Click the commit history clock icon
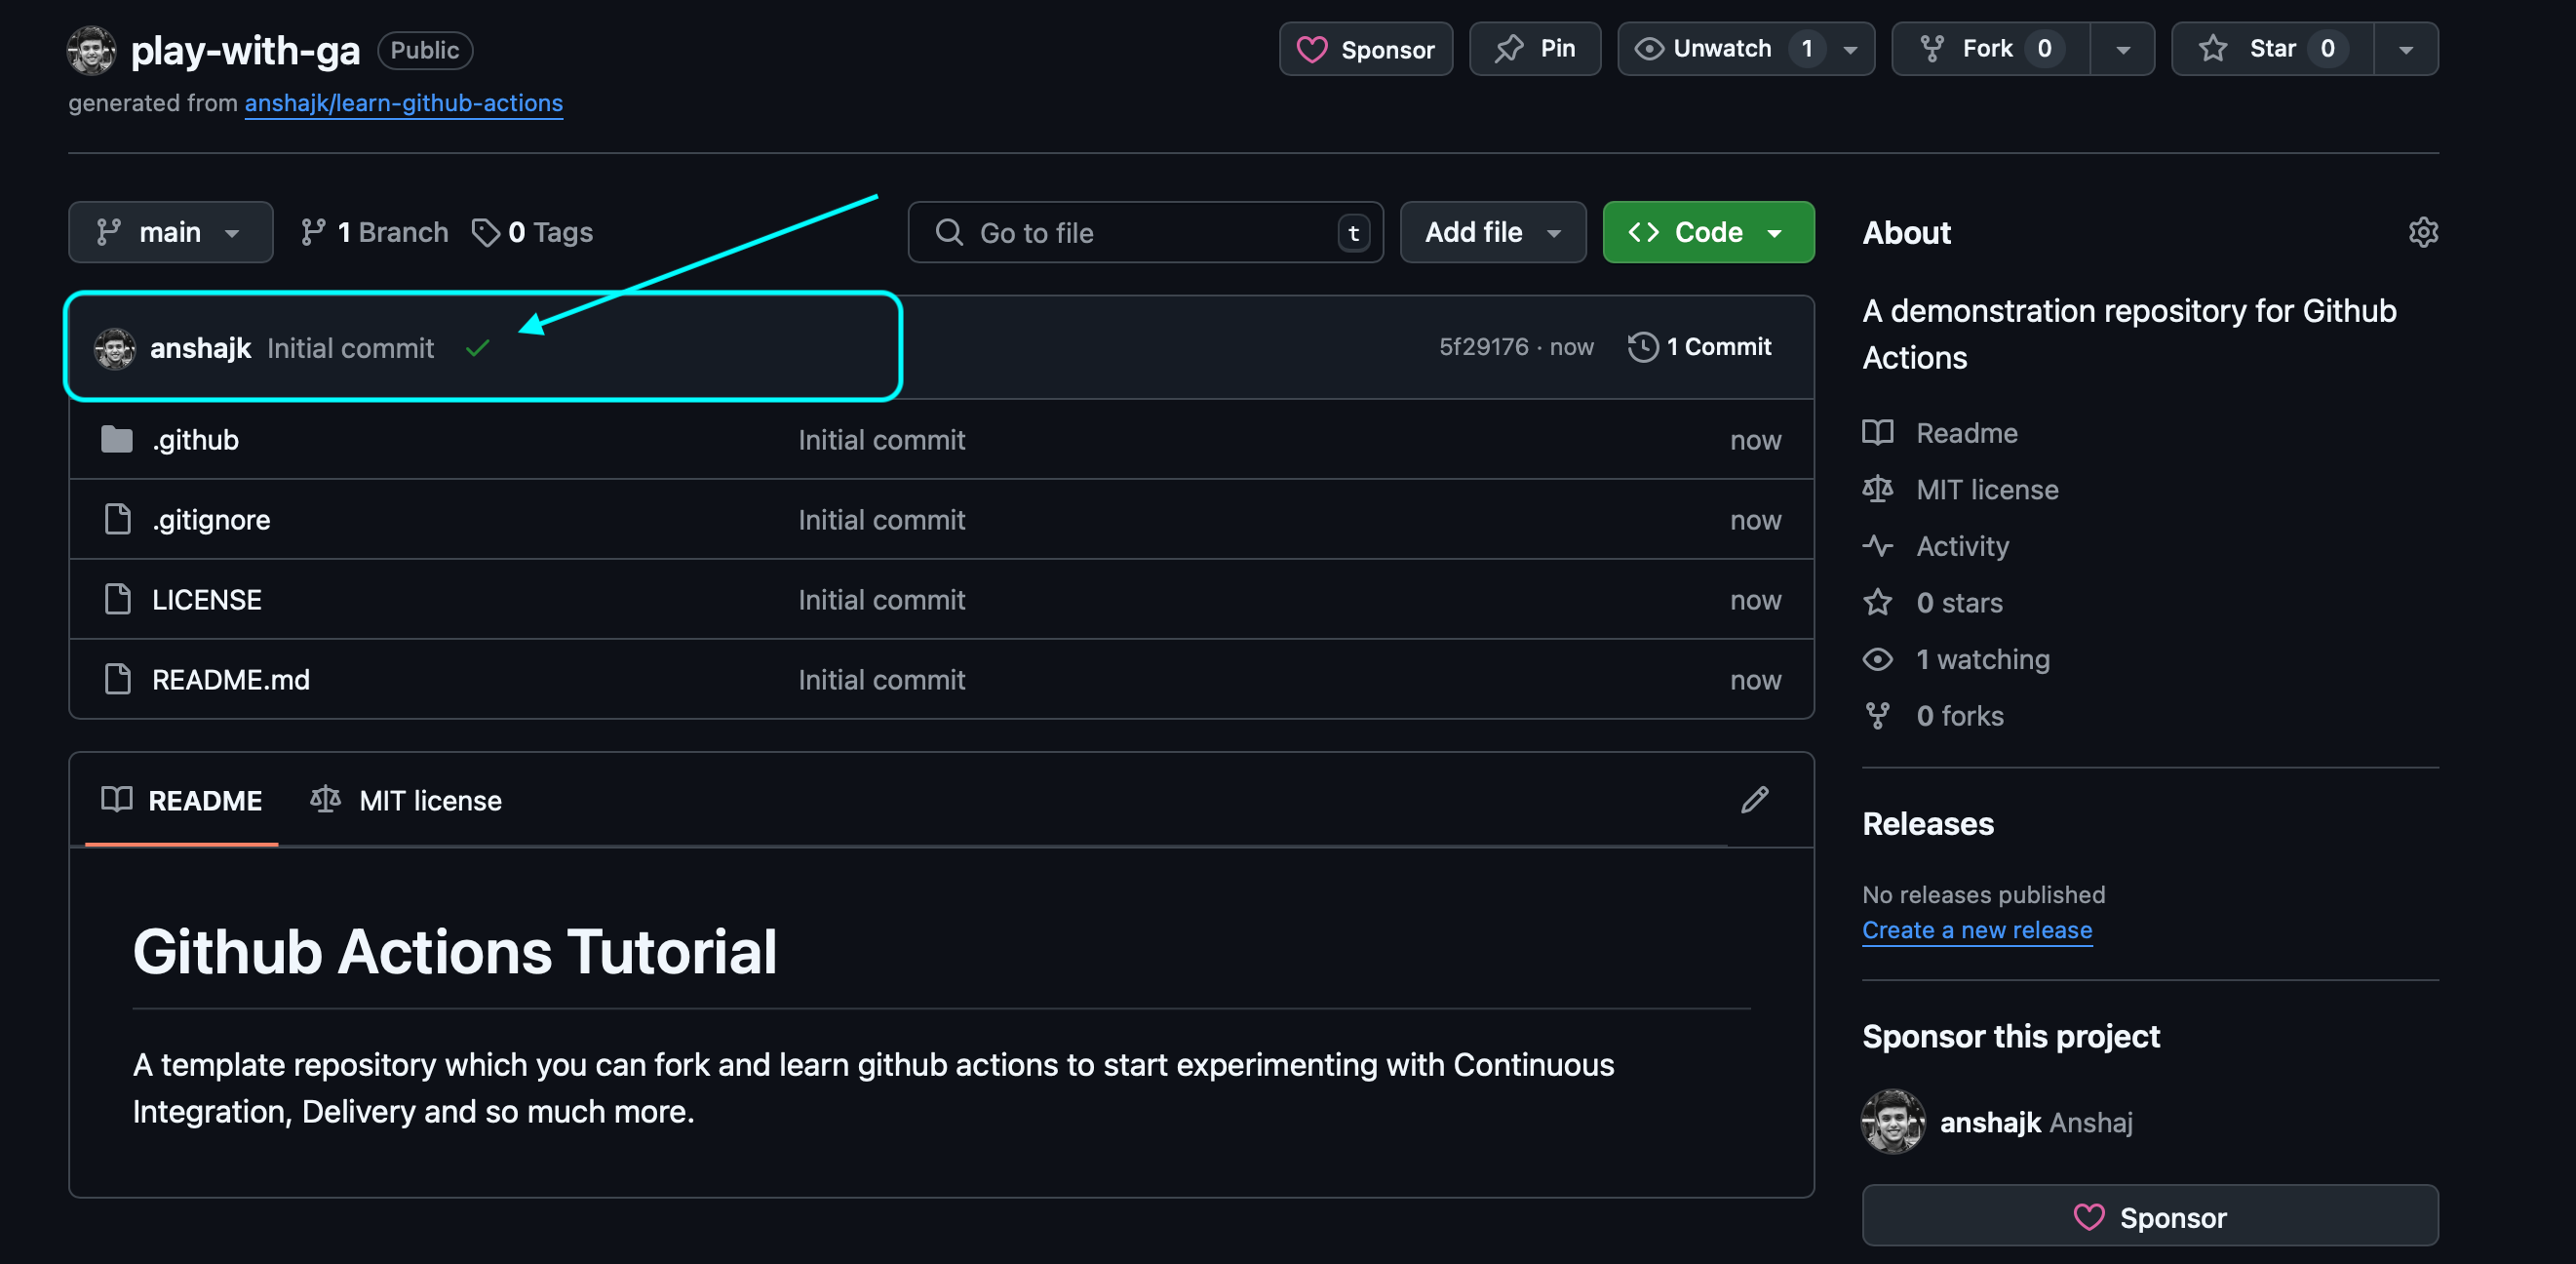 tap(1642, 347)
